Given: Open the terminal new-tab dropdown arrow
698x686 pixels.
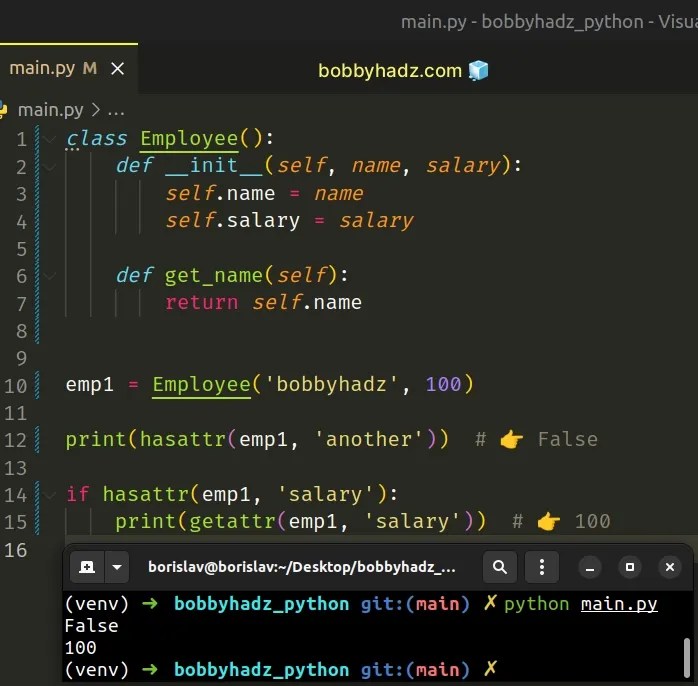Looking at the screenshot, I should click(117, 567).
